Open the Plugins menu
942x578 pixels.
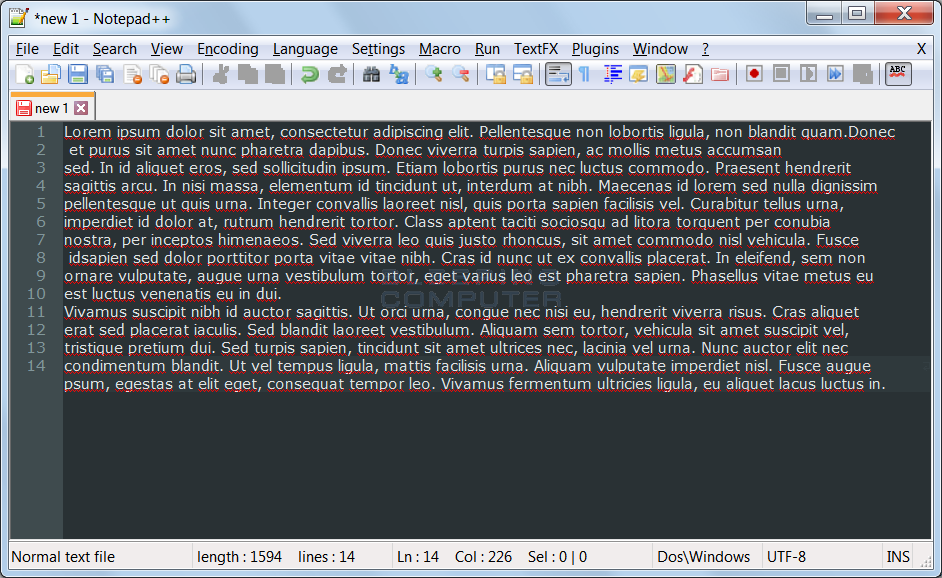(595, 48)
